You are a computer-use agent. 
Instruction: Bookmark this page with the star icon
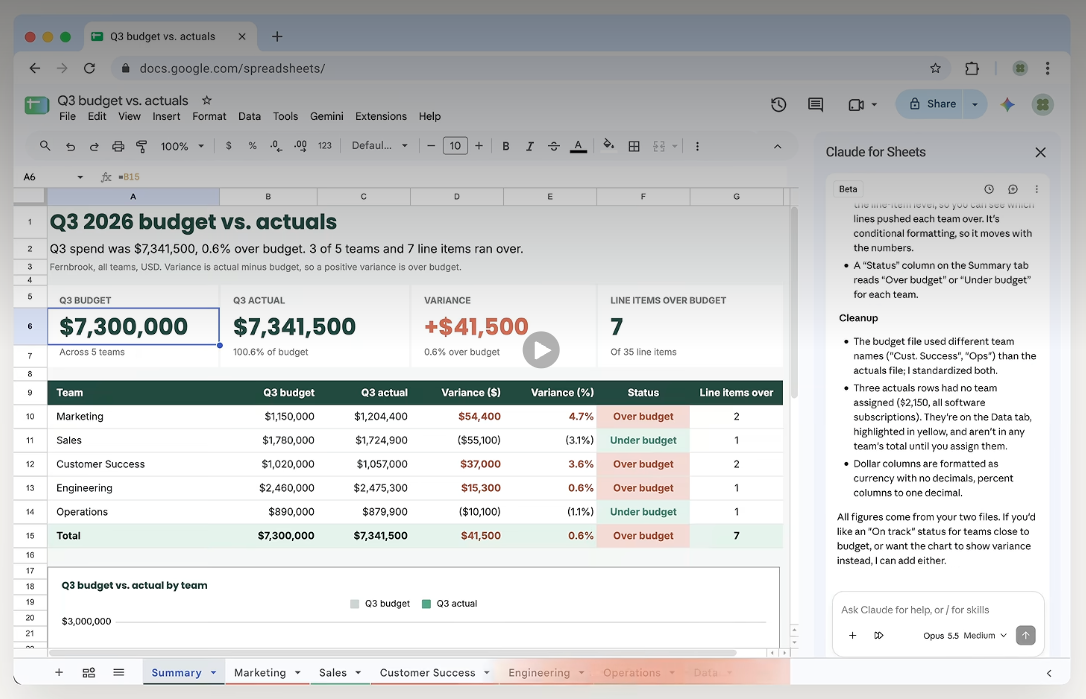pyautogui.click(x=936, y=68)
